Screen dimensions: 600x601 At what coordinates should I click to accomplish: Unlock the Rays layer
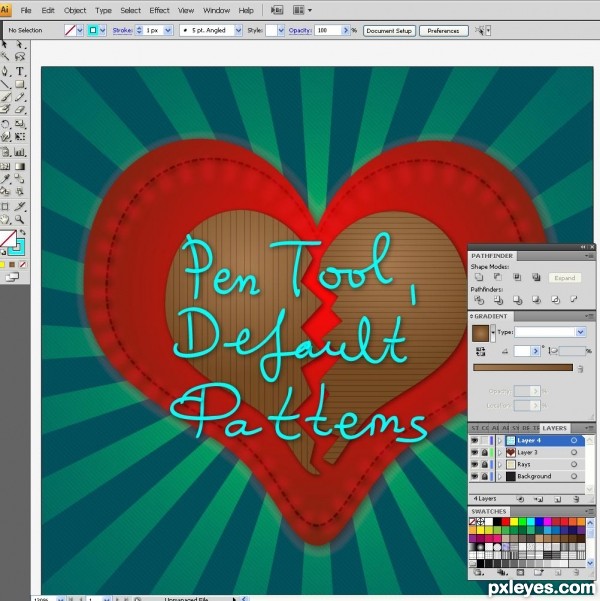[x=485, y=465]
